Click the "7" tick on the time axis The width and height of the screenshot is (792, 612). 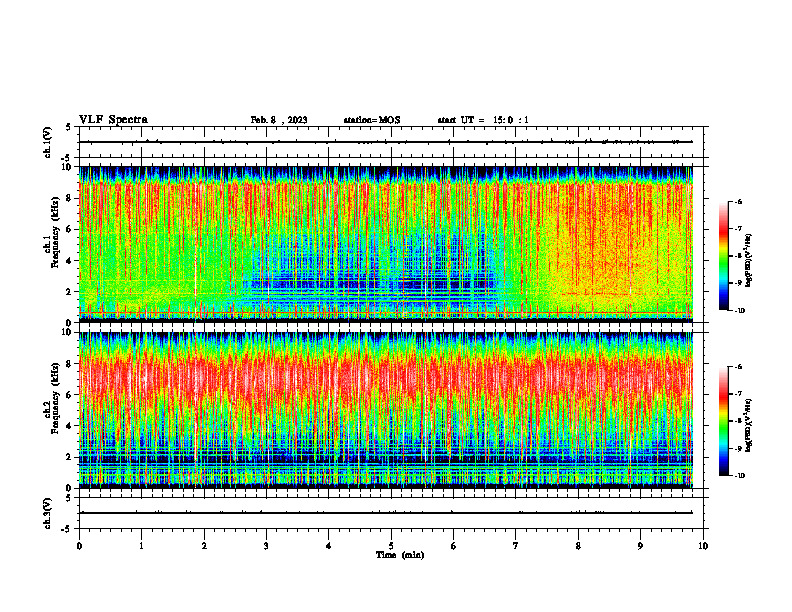[516, 546]
